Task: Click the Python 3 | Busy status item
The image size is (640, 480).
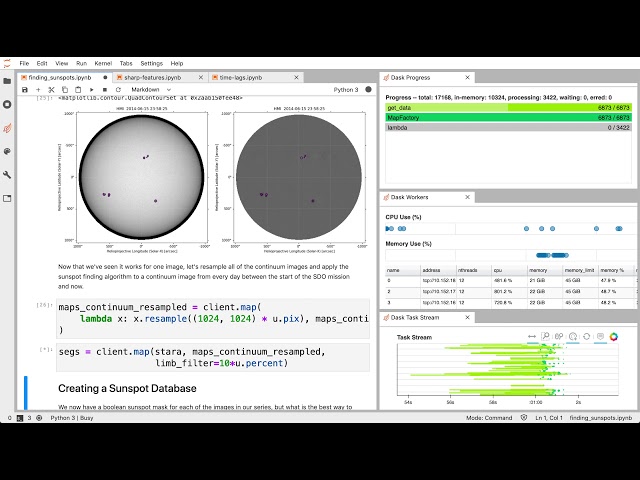Action: coord(72,418)
